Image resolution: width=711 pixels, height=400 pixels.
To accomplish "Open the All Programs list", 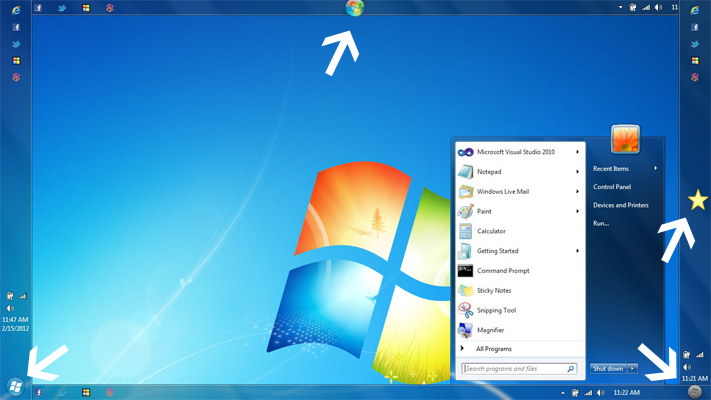I will click(493, 349).
